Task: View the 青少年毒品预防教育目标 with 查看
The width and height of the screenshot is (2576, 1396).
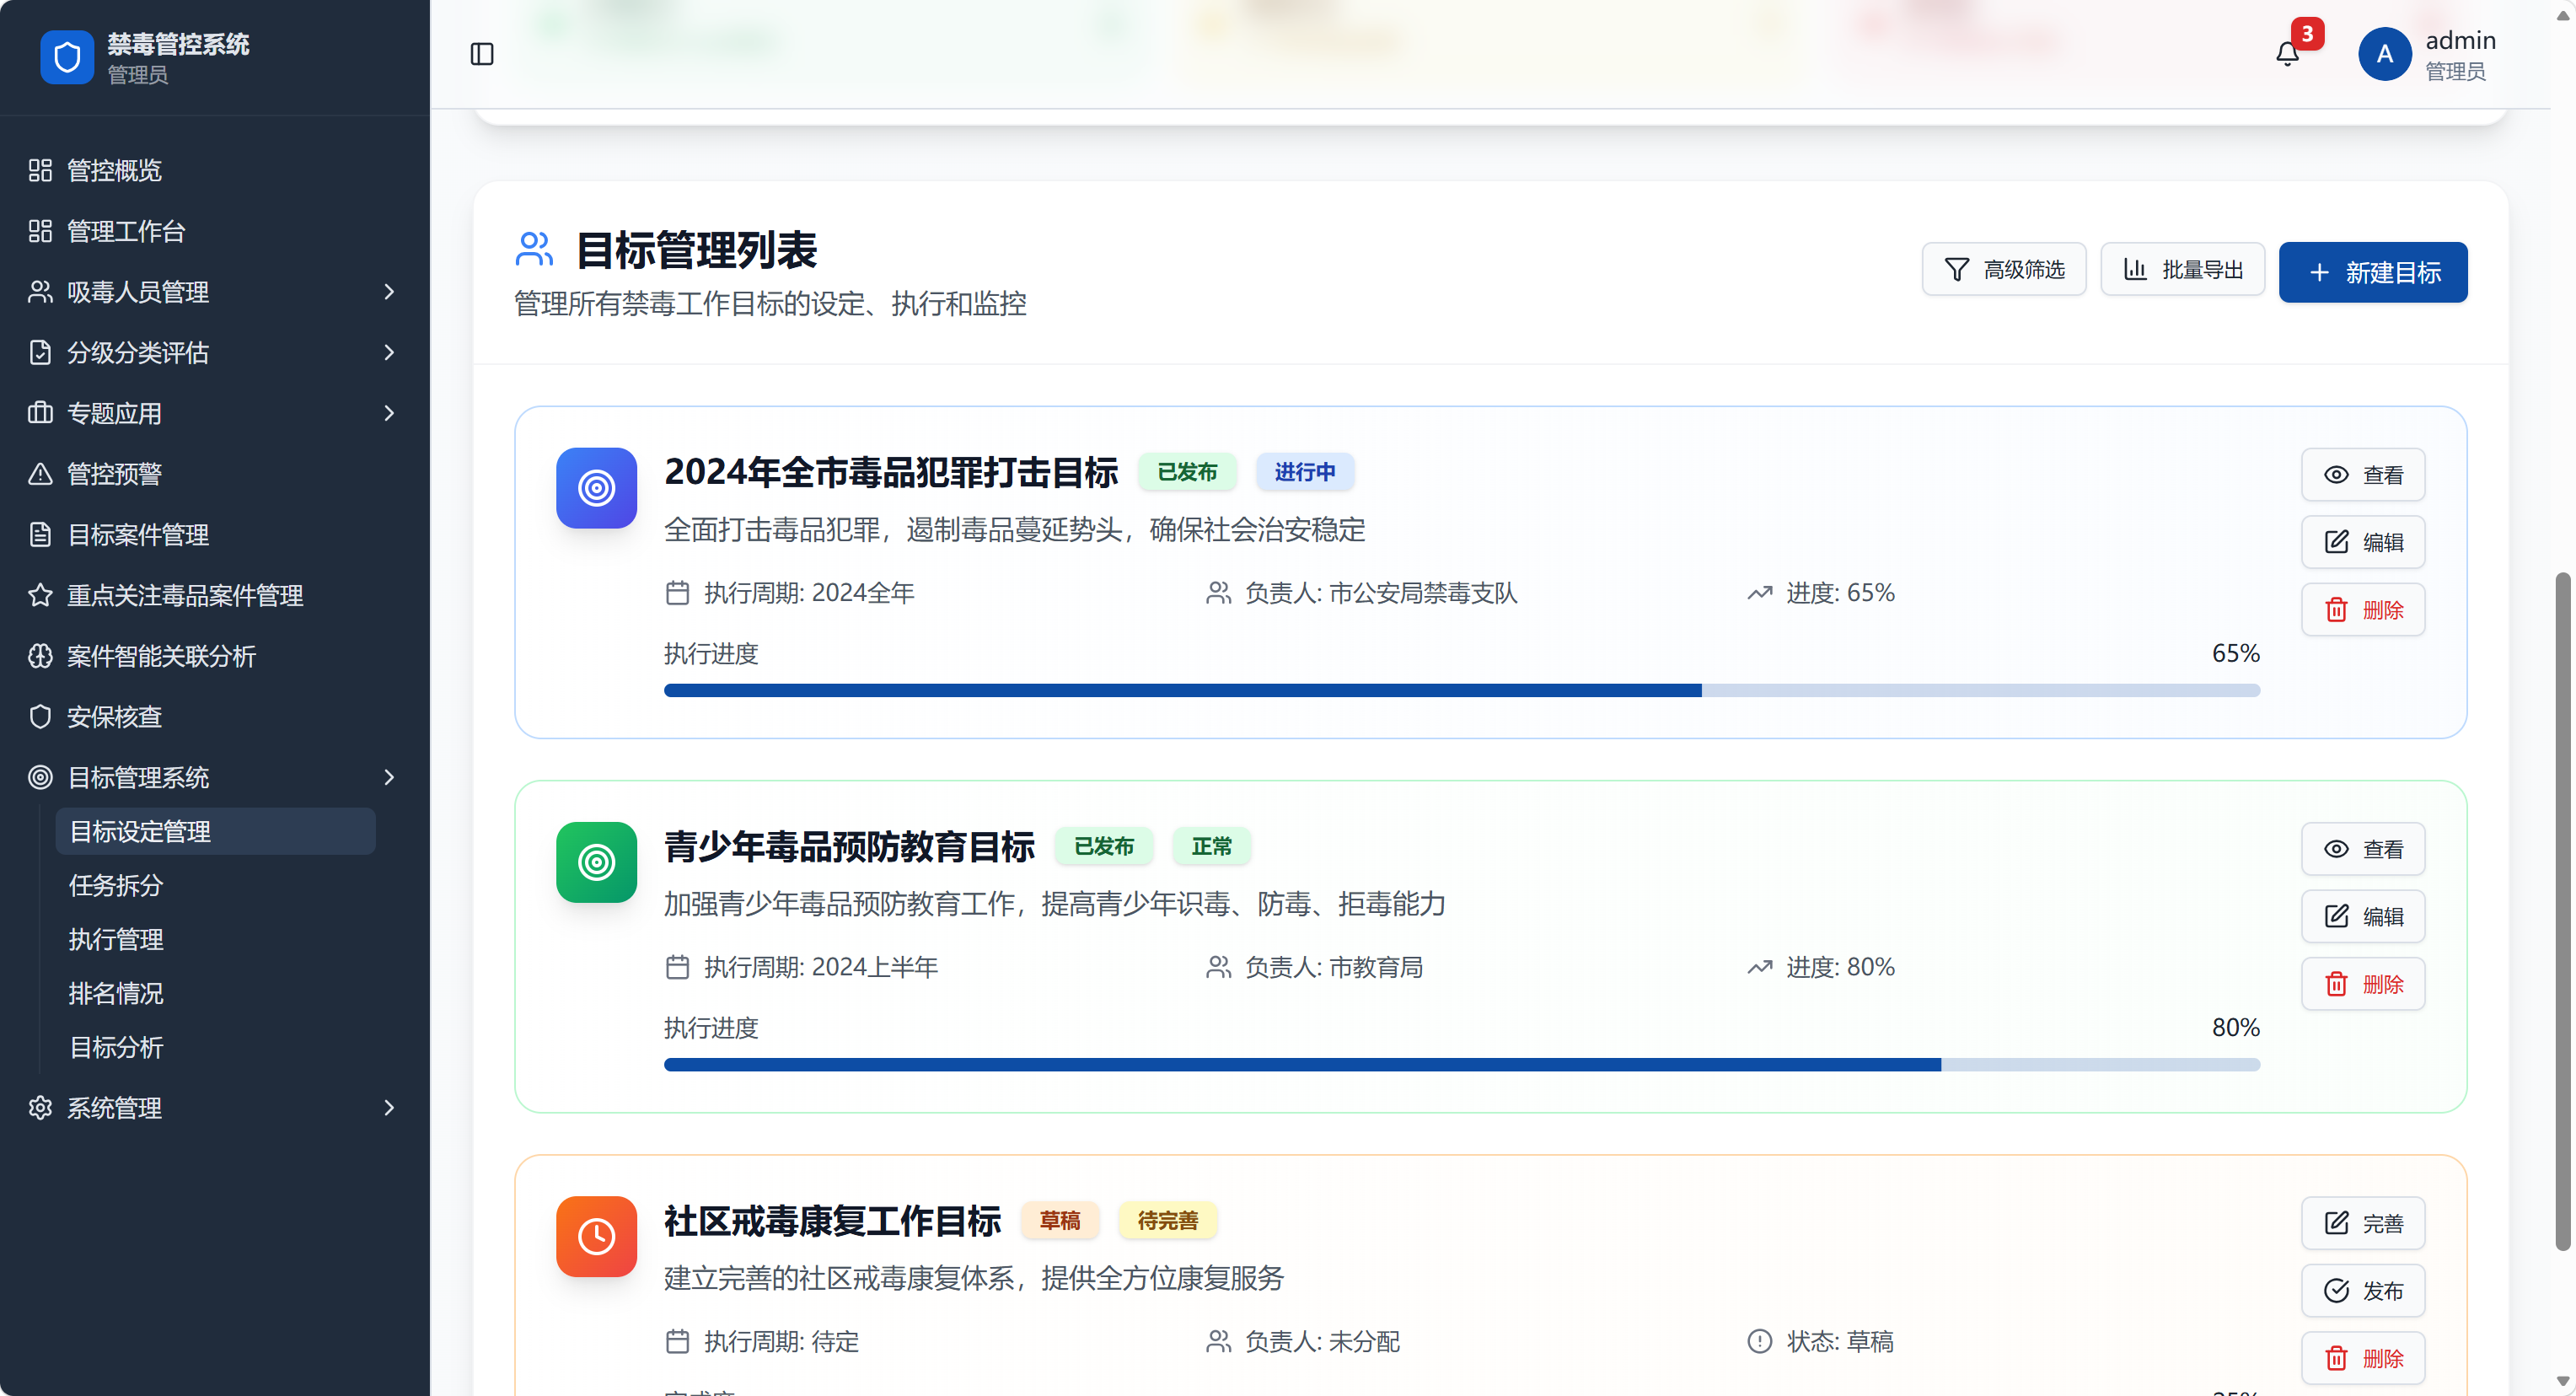Action: click(2363, 849)
